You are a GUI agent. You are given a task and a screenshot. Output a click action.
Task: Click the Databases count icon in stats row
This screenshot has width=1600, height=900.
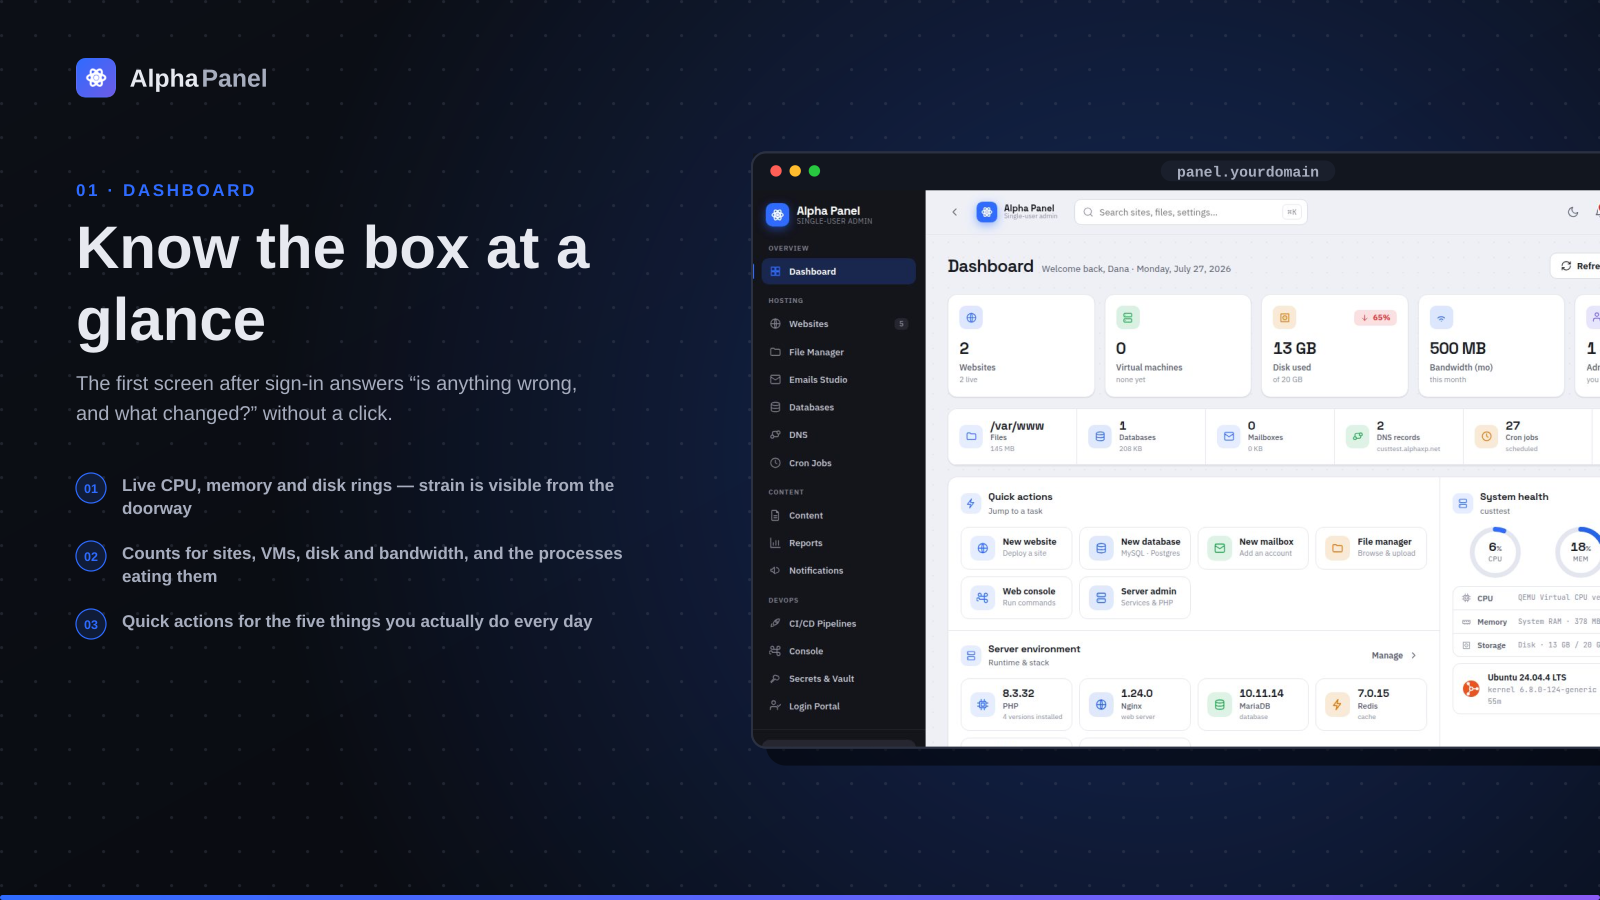pos(1100,437)
